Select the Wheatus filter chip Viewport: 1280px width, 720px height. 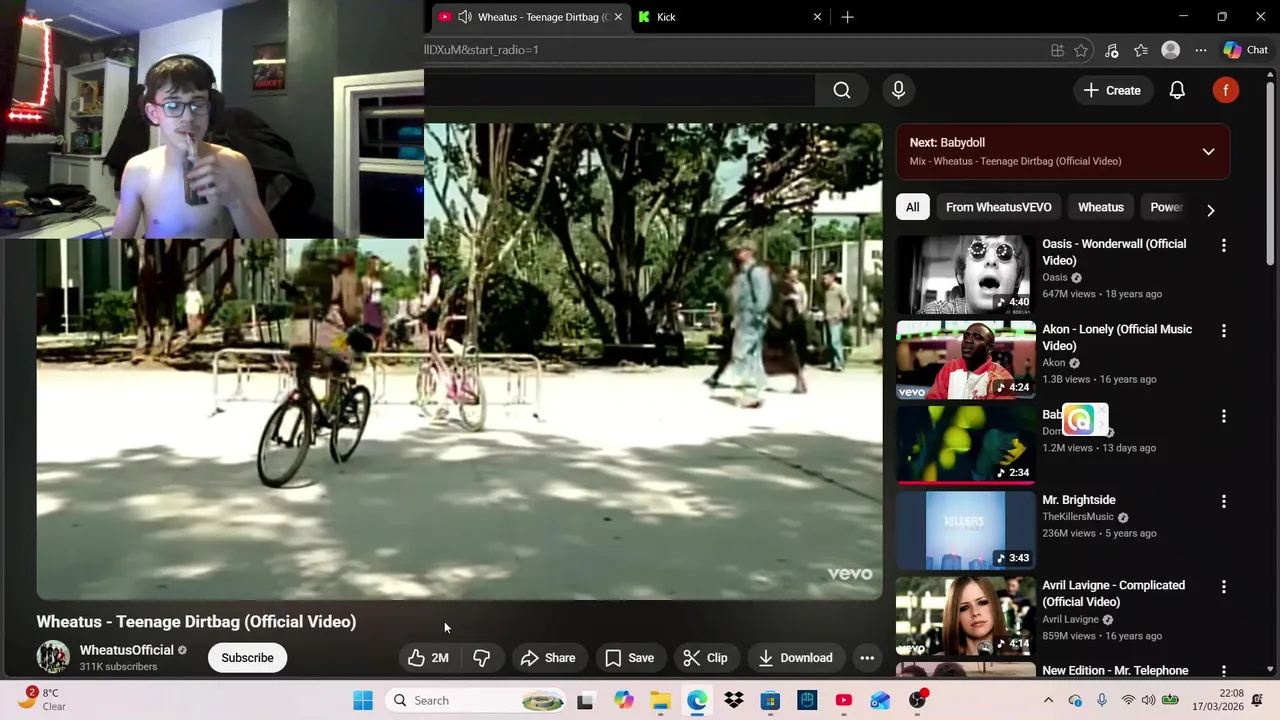click(x=1101, y=207)
